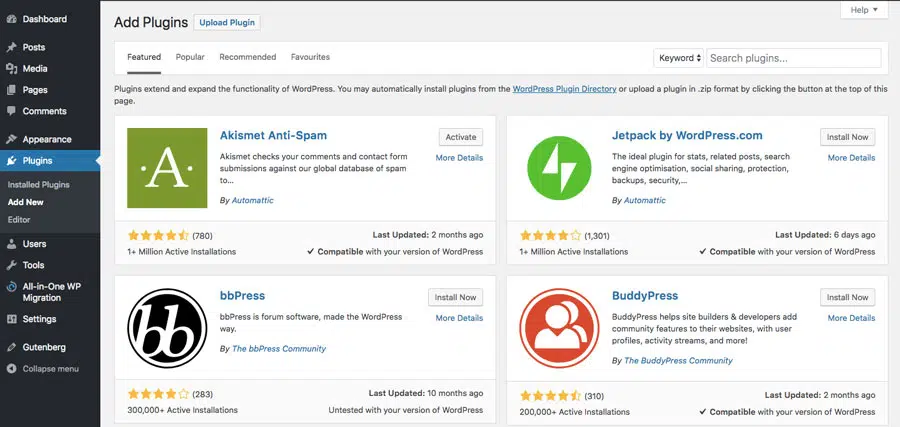Click the Gutenberg pencil icon
Screen dimensions: 900x427
[x=11, y=347]
